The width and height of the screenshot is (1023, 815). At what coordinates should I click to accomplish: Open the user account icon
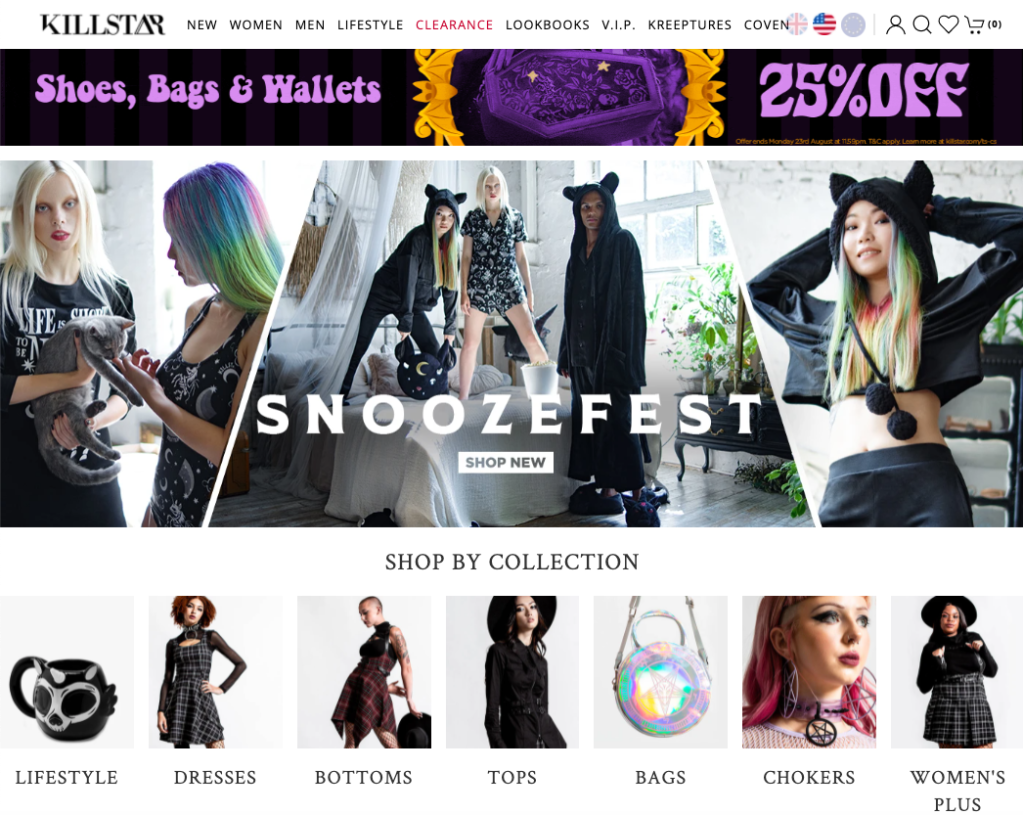pos(895,25)
